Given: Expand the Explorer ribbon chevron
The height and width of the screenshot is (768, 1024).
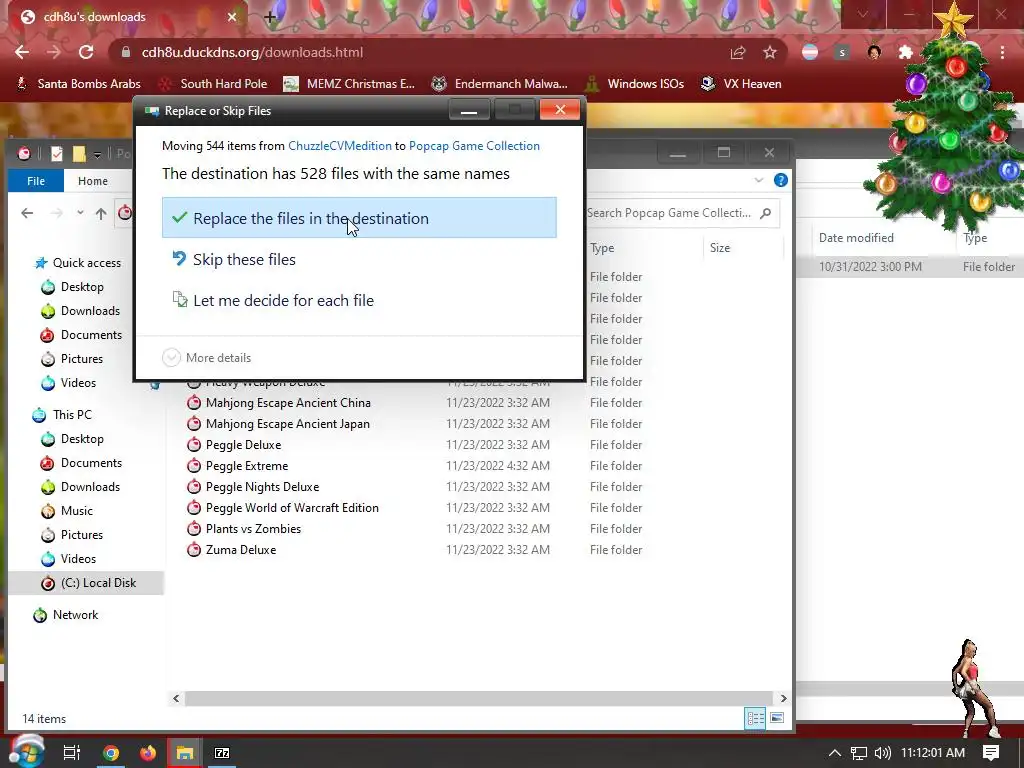Looking at the screenshot, I should coord(759,180).
